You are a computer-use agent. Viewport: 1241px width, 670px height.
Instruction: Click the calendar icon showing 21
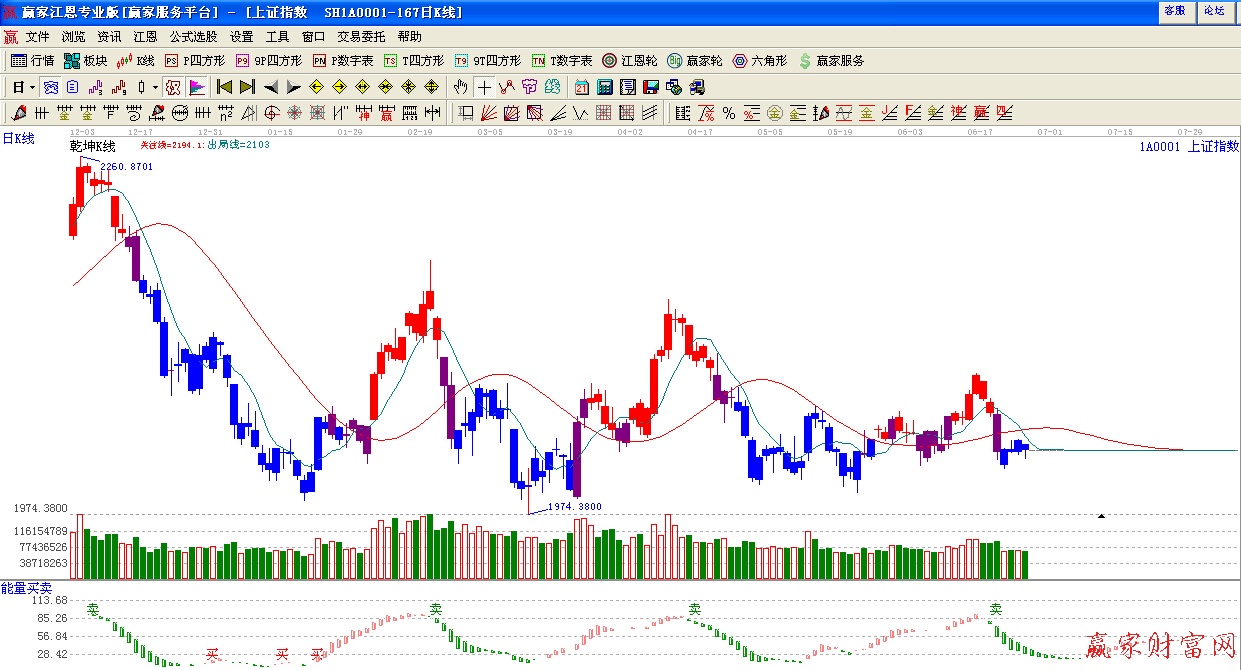click(x=582, y=87)
